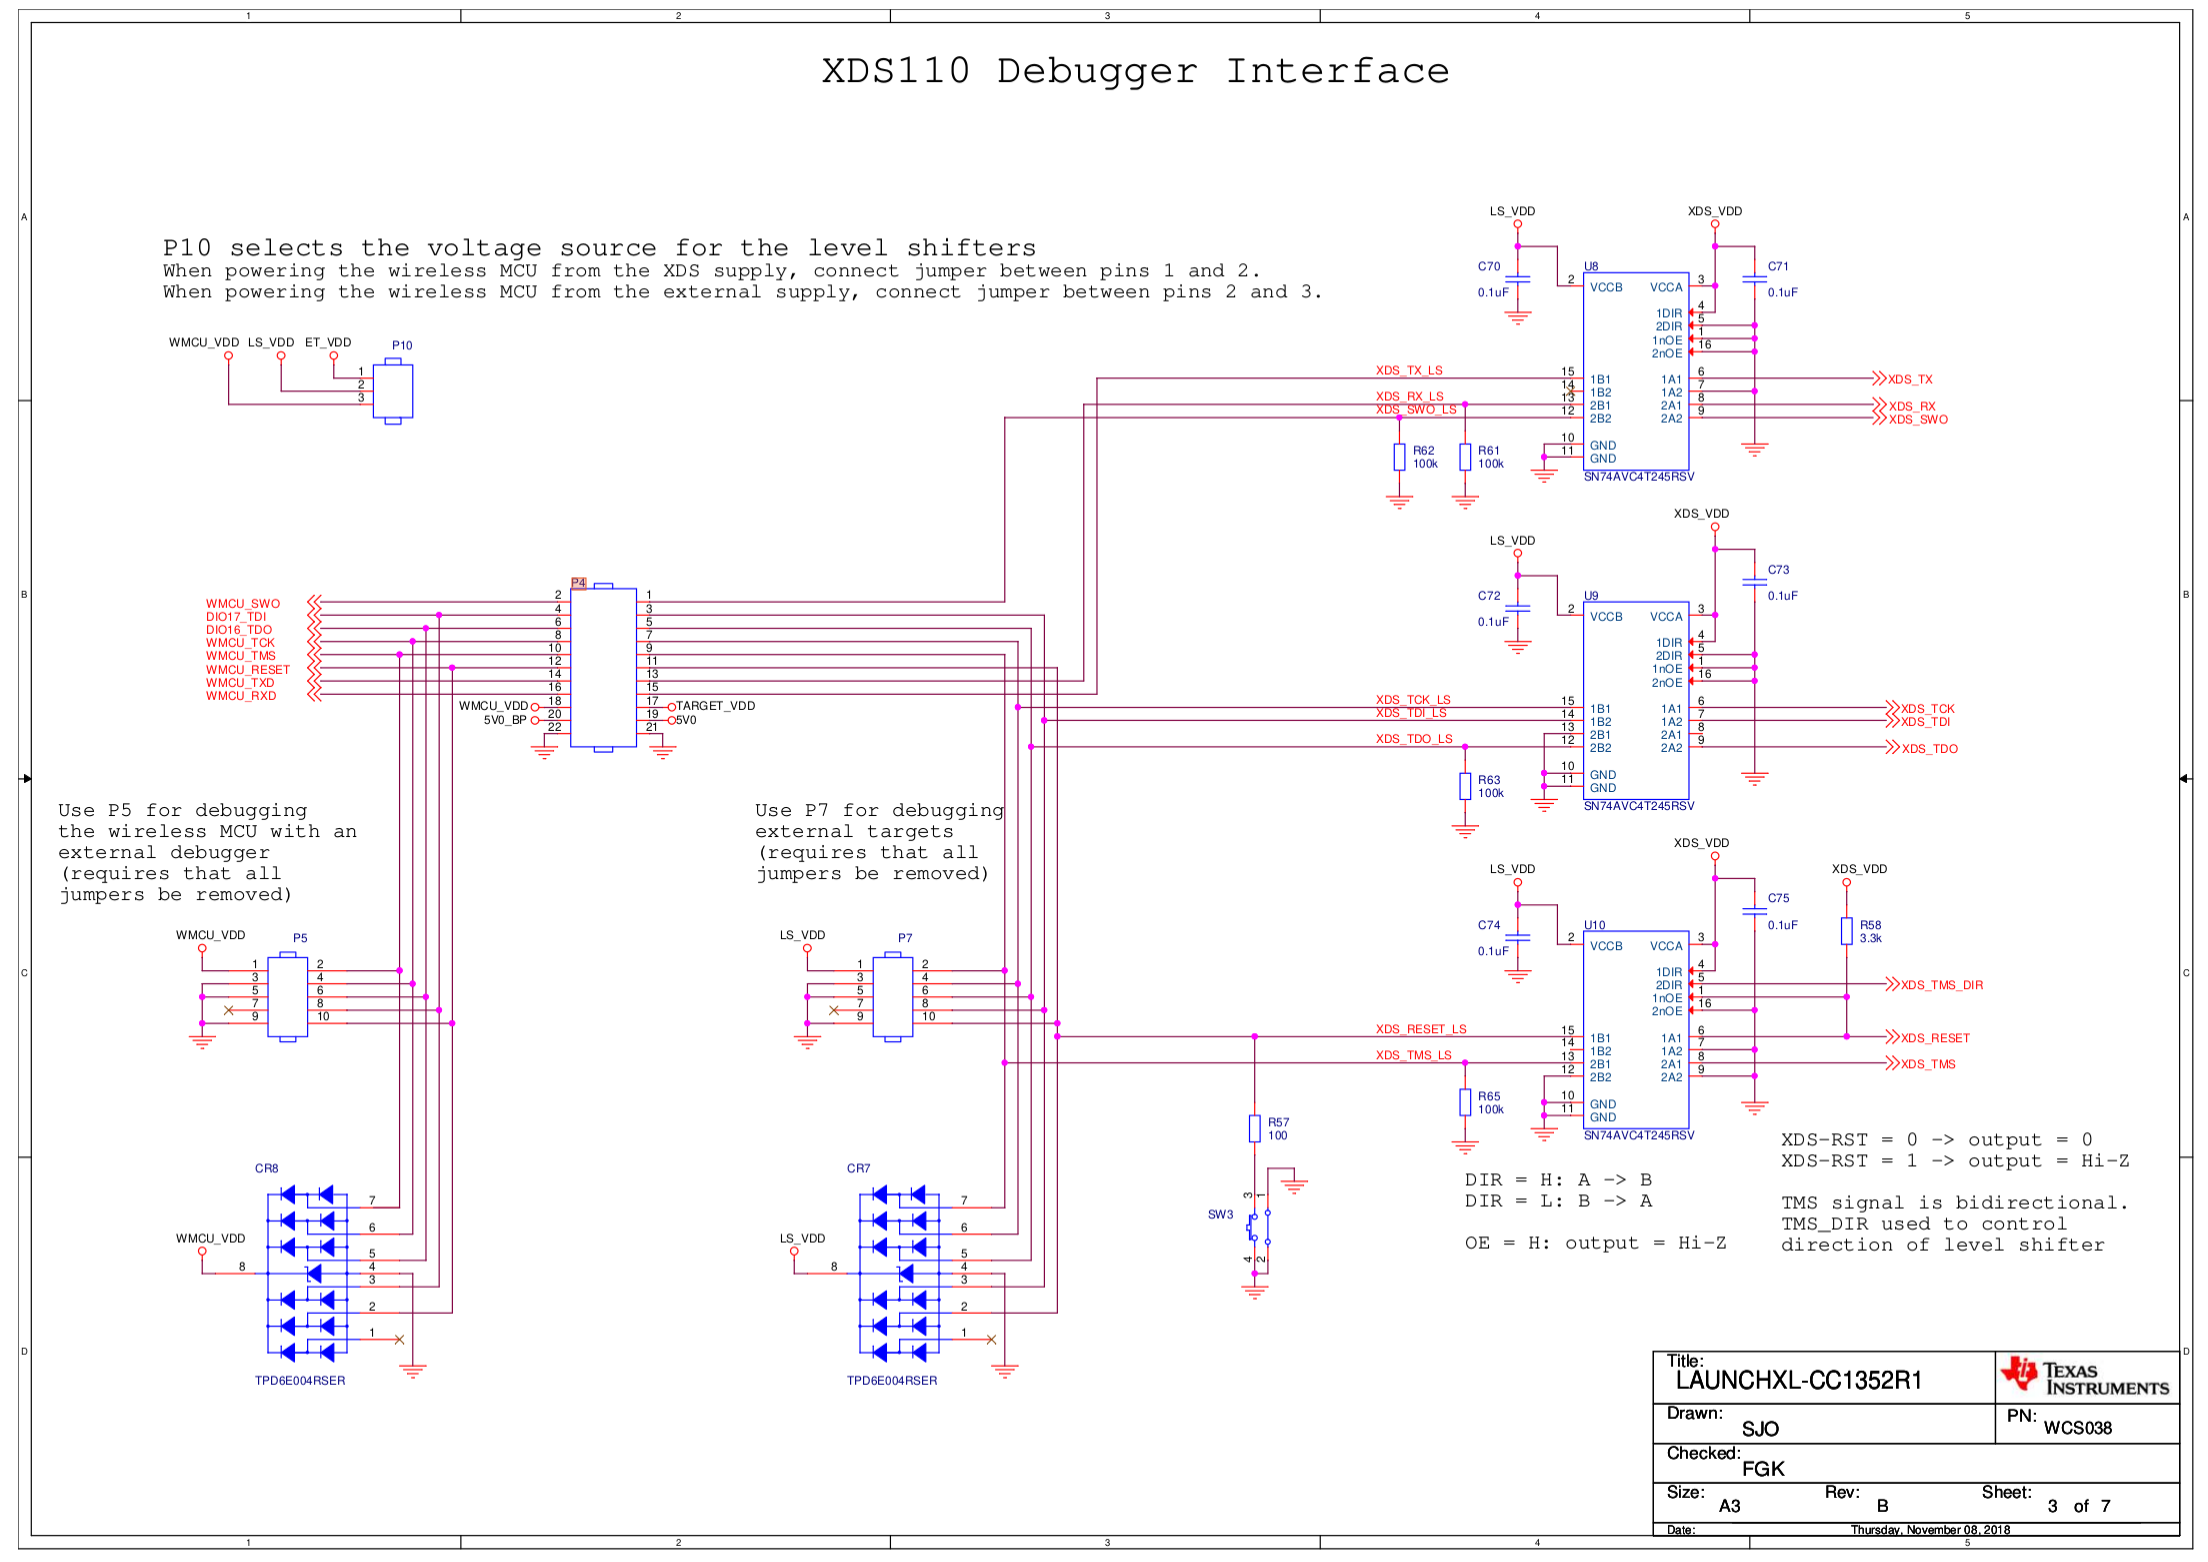2208x1562 pixels.
Task: Select the LAUNCHXL-CC1352R1 title block field
Action: [x=1797, y=1381]
